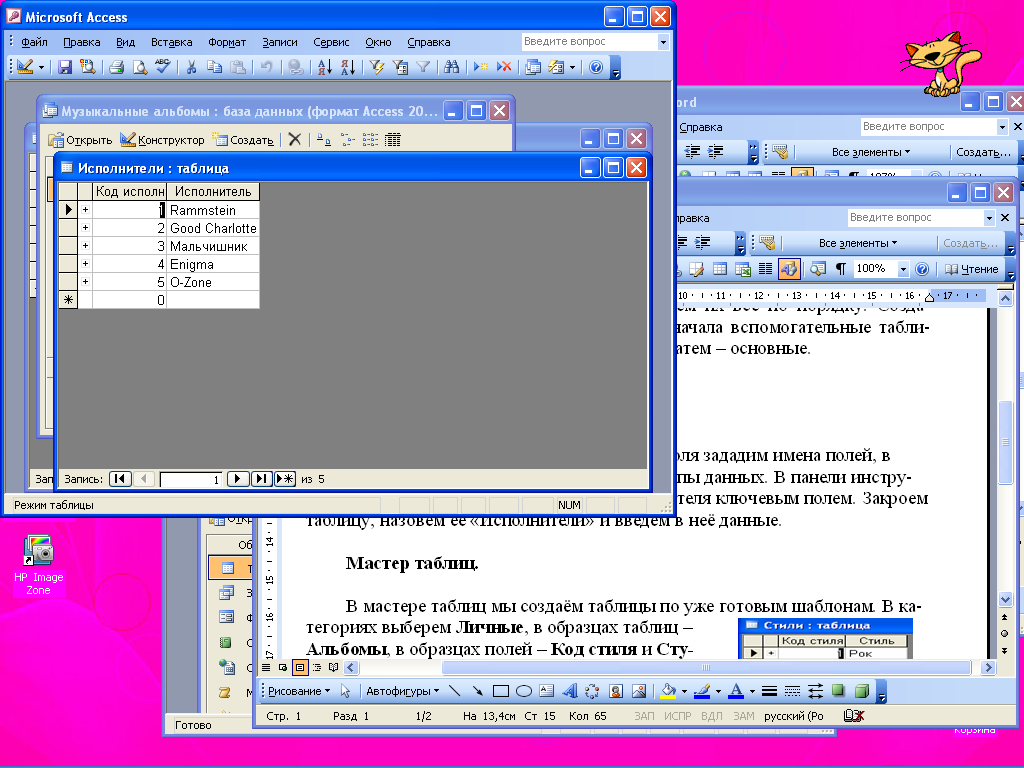Click the Sort Descending icon
Image resolution: width=1024 pixels, height=768 pixels.
(x=348, y=67)
